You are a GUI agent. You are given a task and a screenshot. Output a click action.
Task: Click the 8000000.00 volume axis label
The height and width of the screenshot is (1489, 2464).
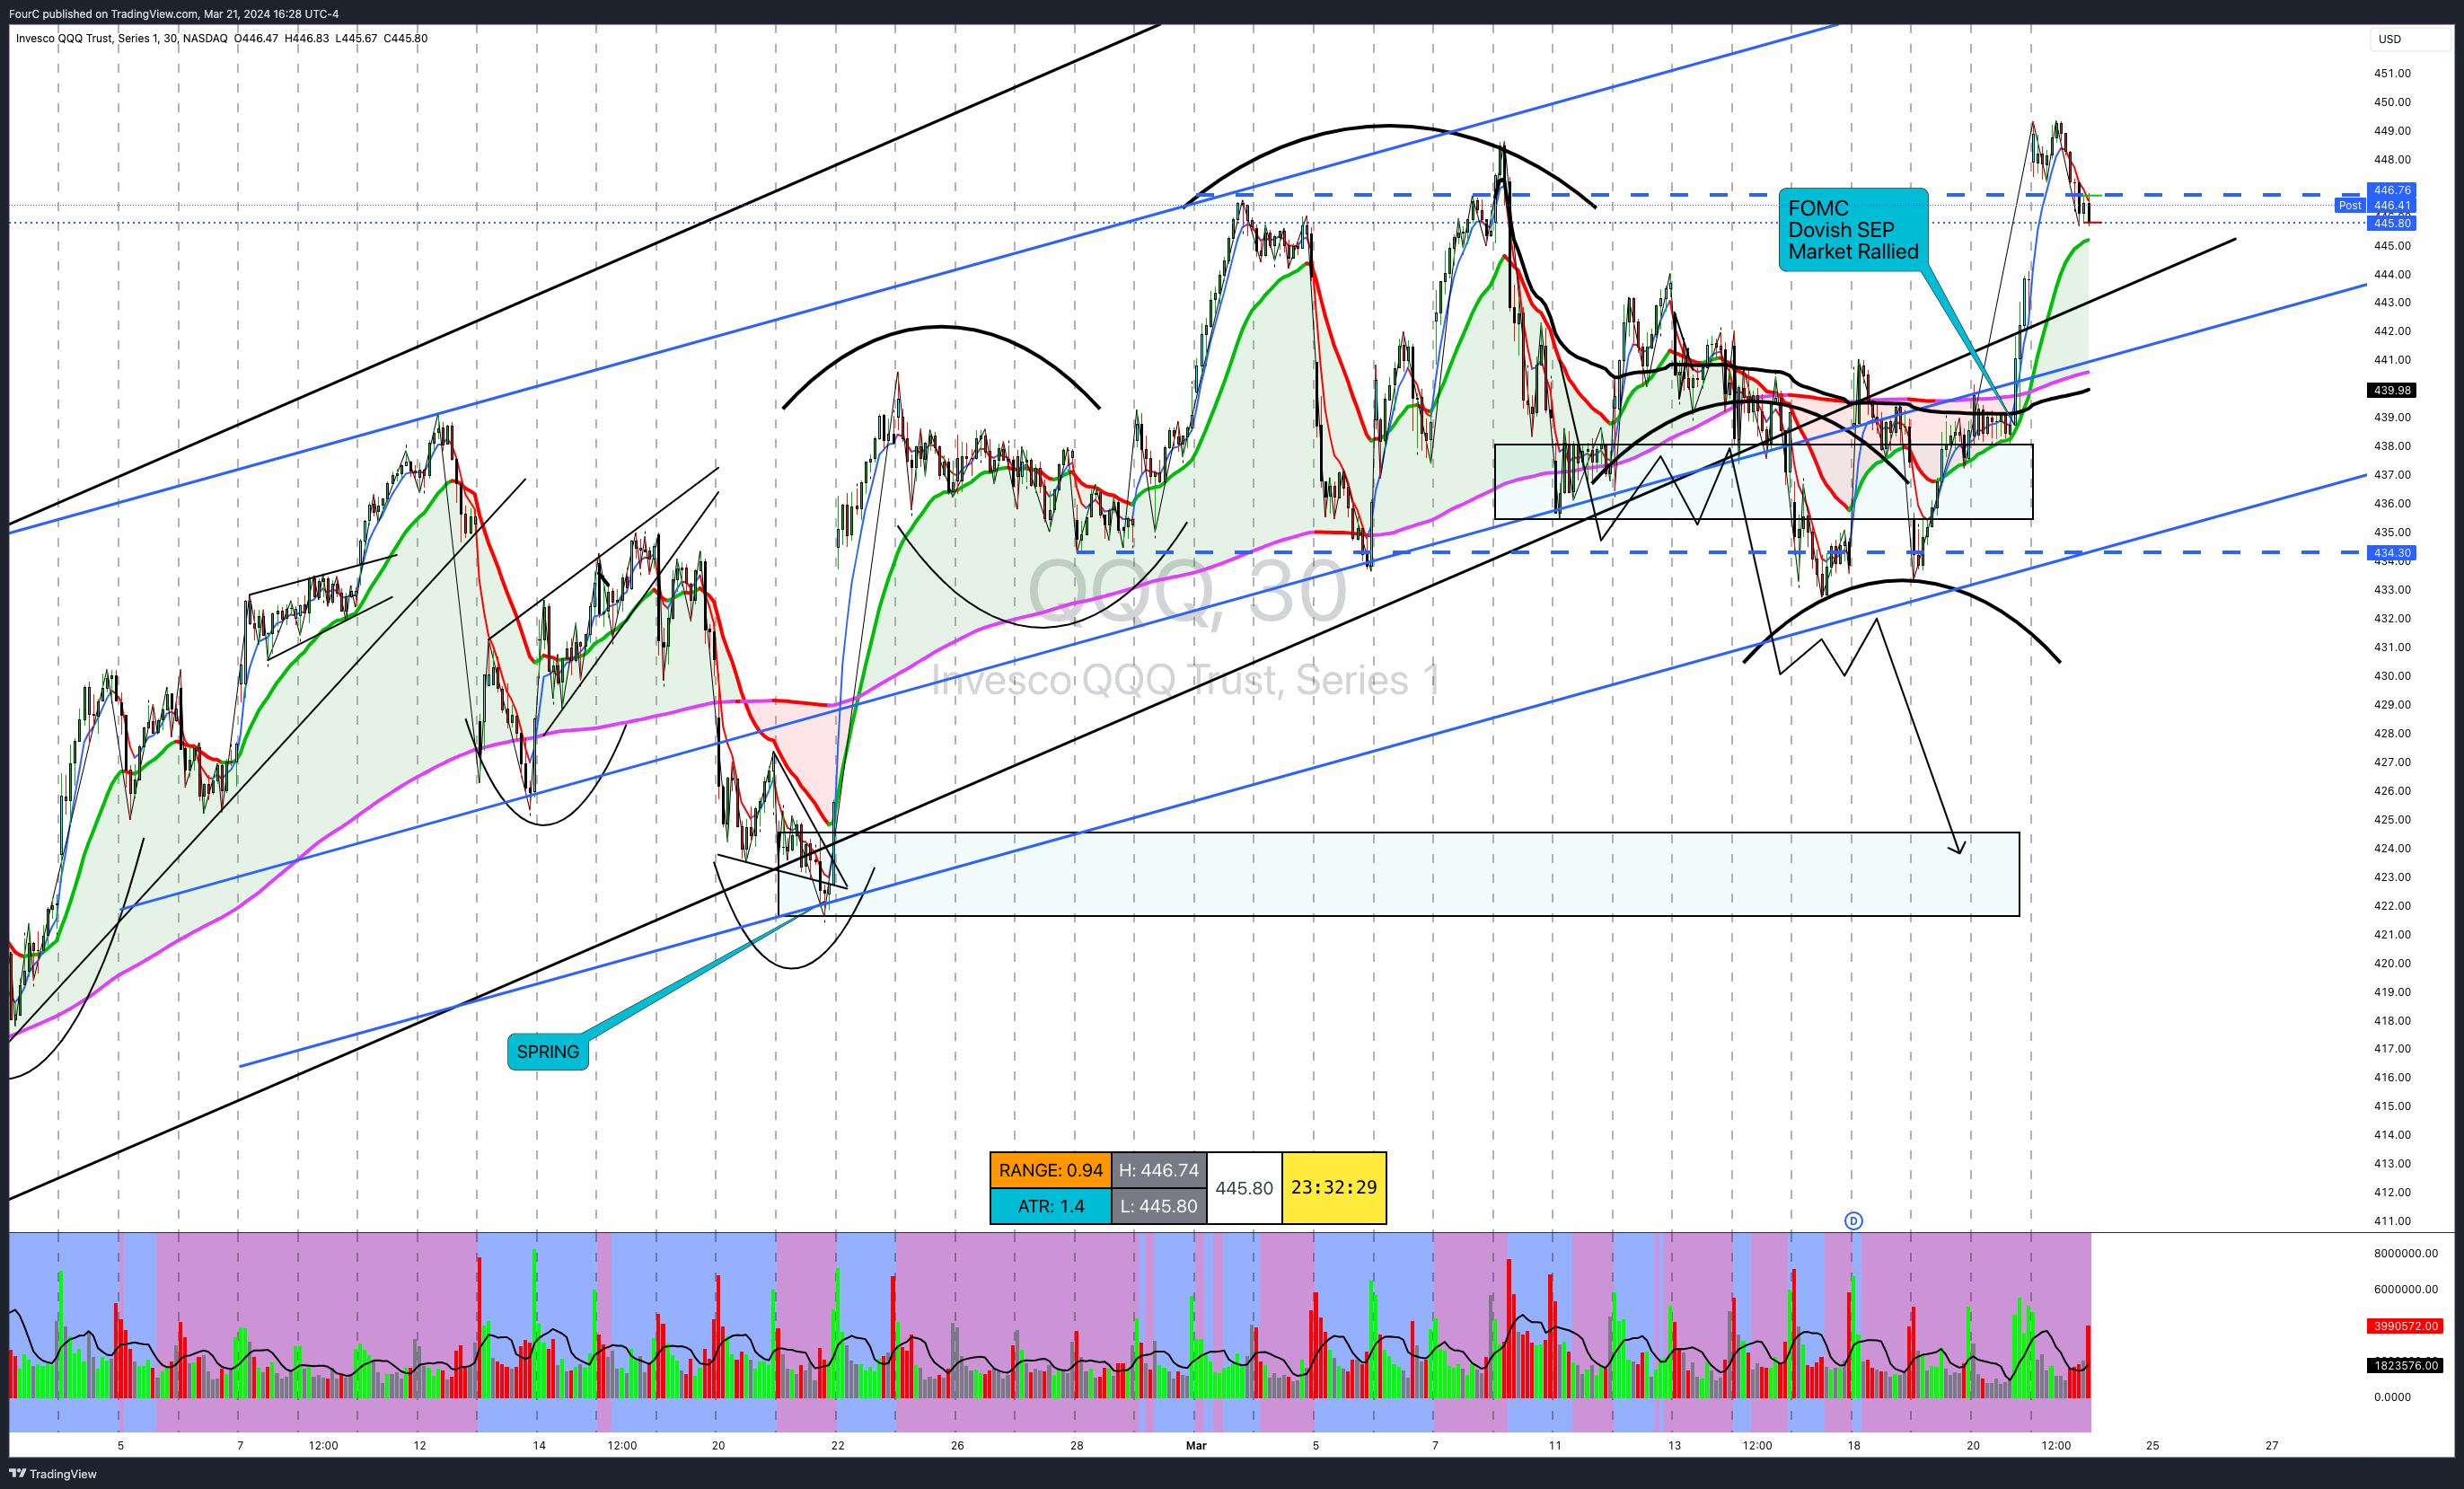[x=2406, y=1253]
